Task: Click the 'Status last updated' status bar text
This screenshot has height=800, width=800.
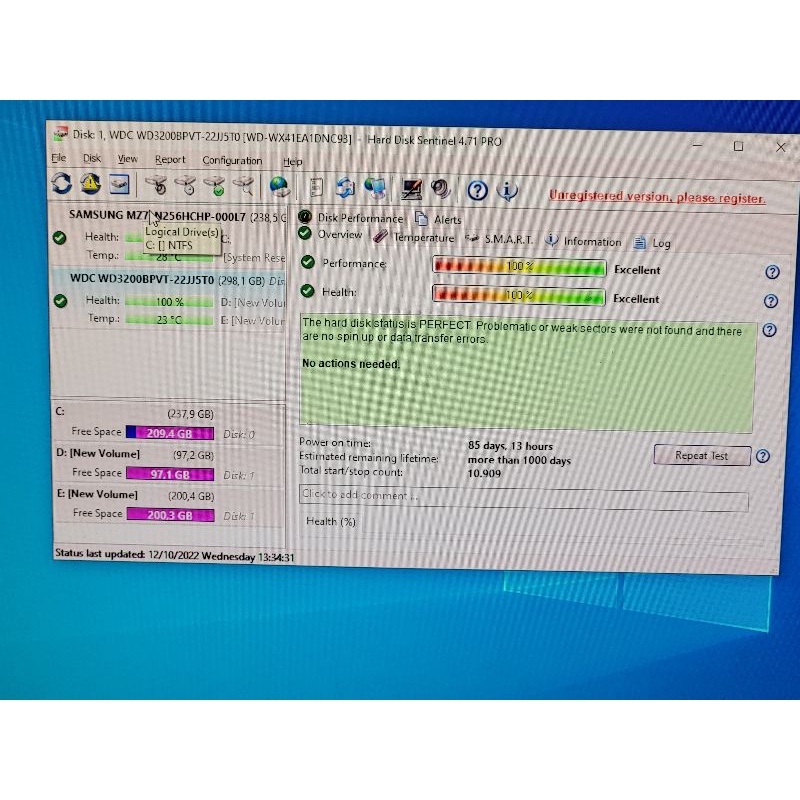Action: coord(175,555)
